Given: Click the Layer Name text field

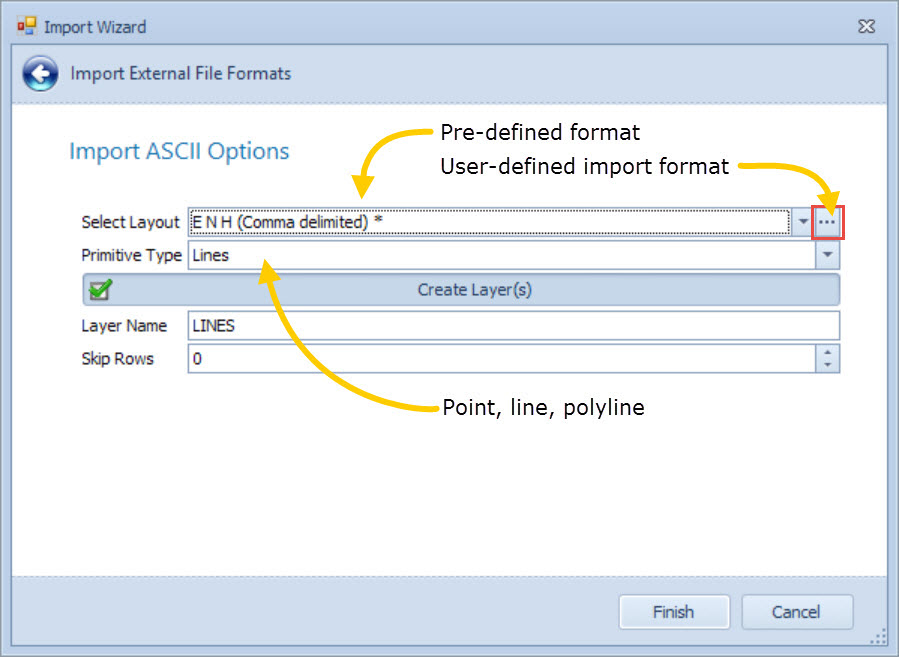Looking at the screenshot, I should [512, 326].
